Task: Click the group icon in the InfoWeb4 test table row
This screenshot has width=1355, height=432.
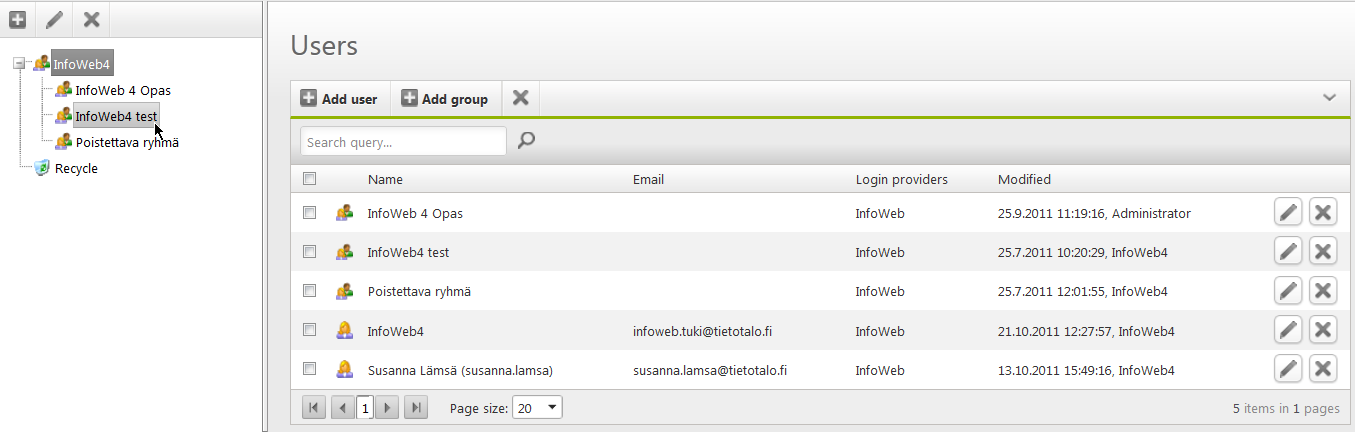Action: [344, 252]
